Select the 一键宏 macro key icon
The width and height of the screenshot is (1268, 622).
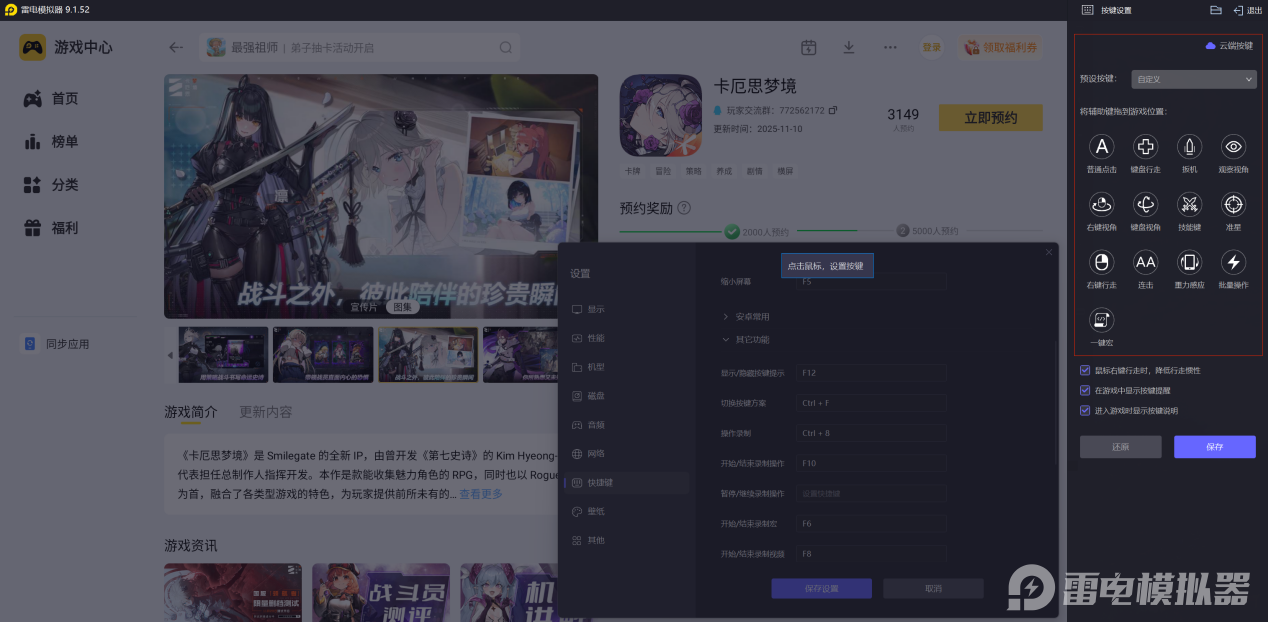click(x=1101, y=320)
